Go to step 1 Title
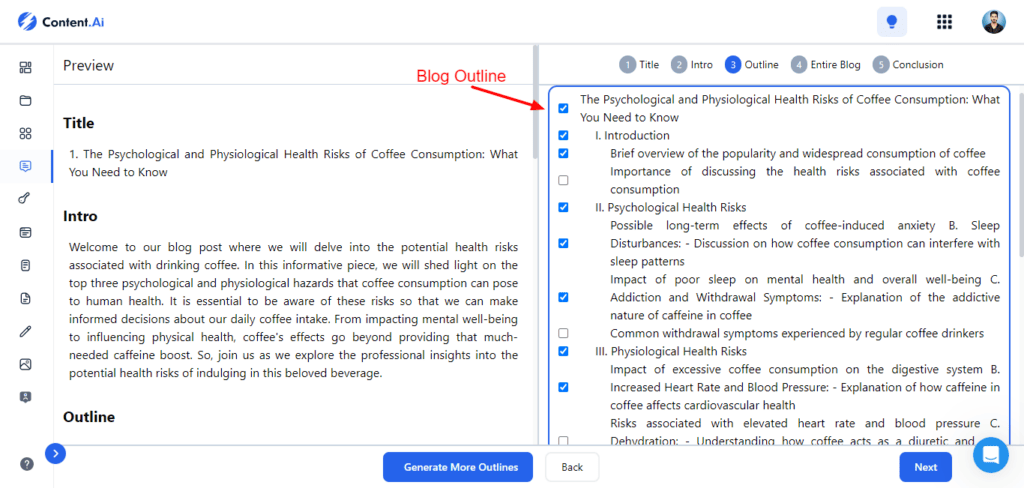 639,65
